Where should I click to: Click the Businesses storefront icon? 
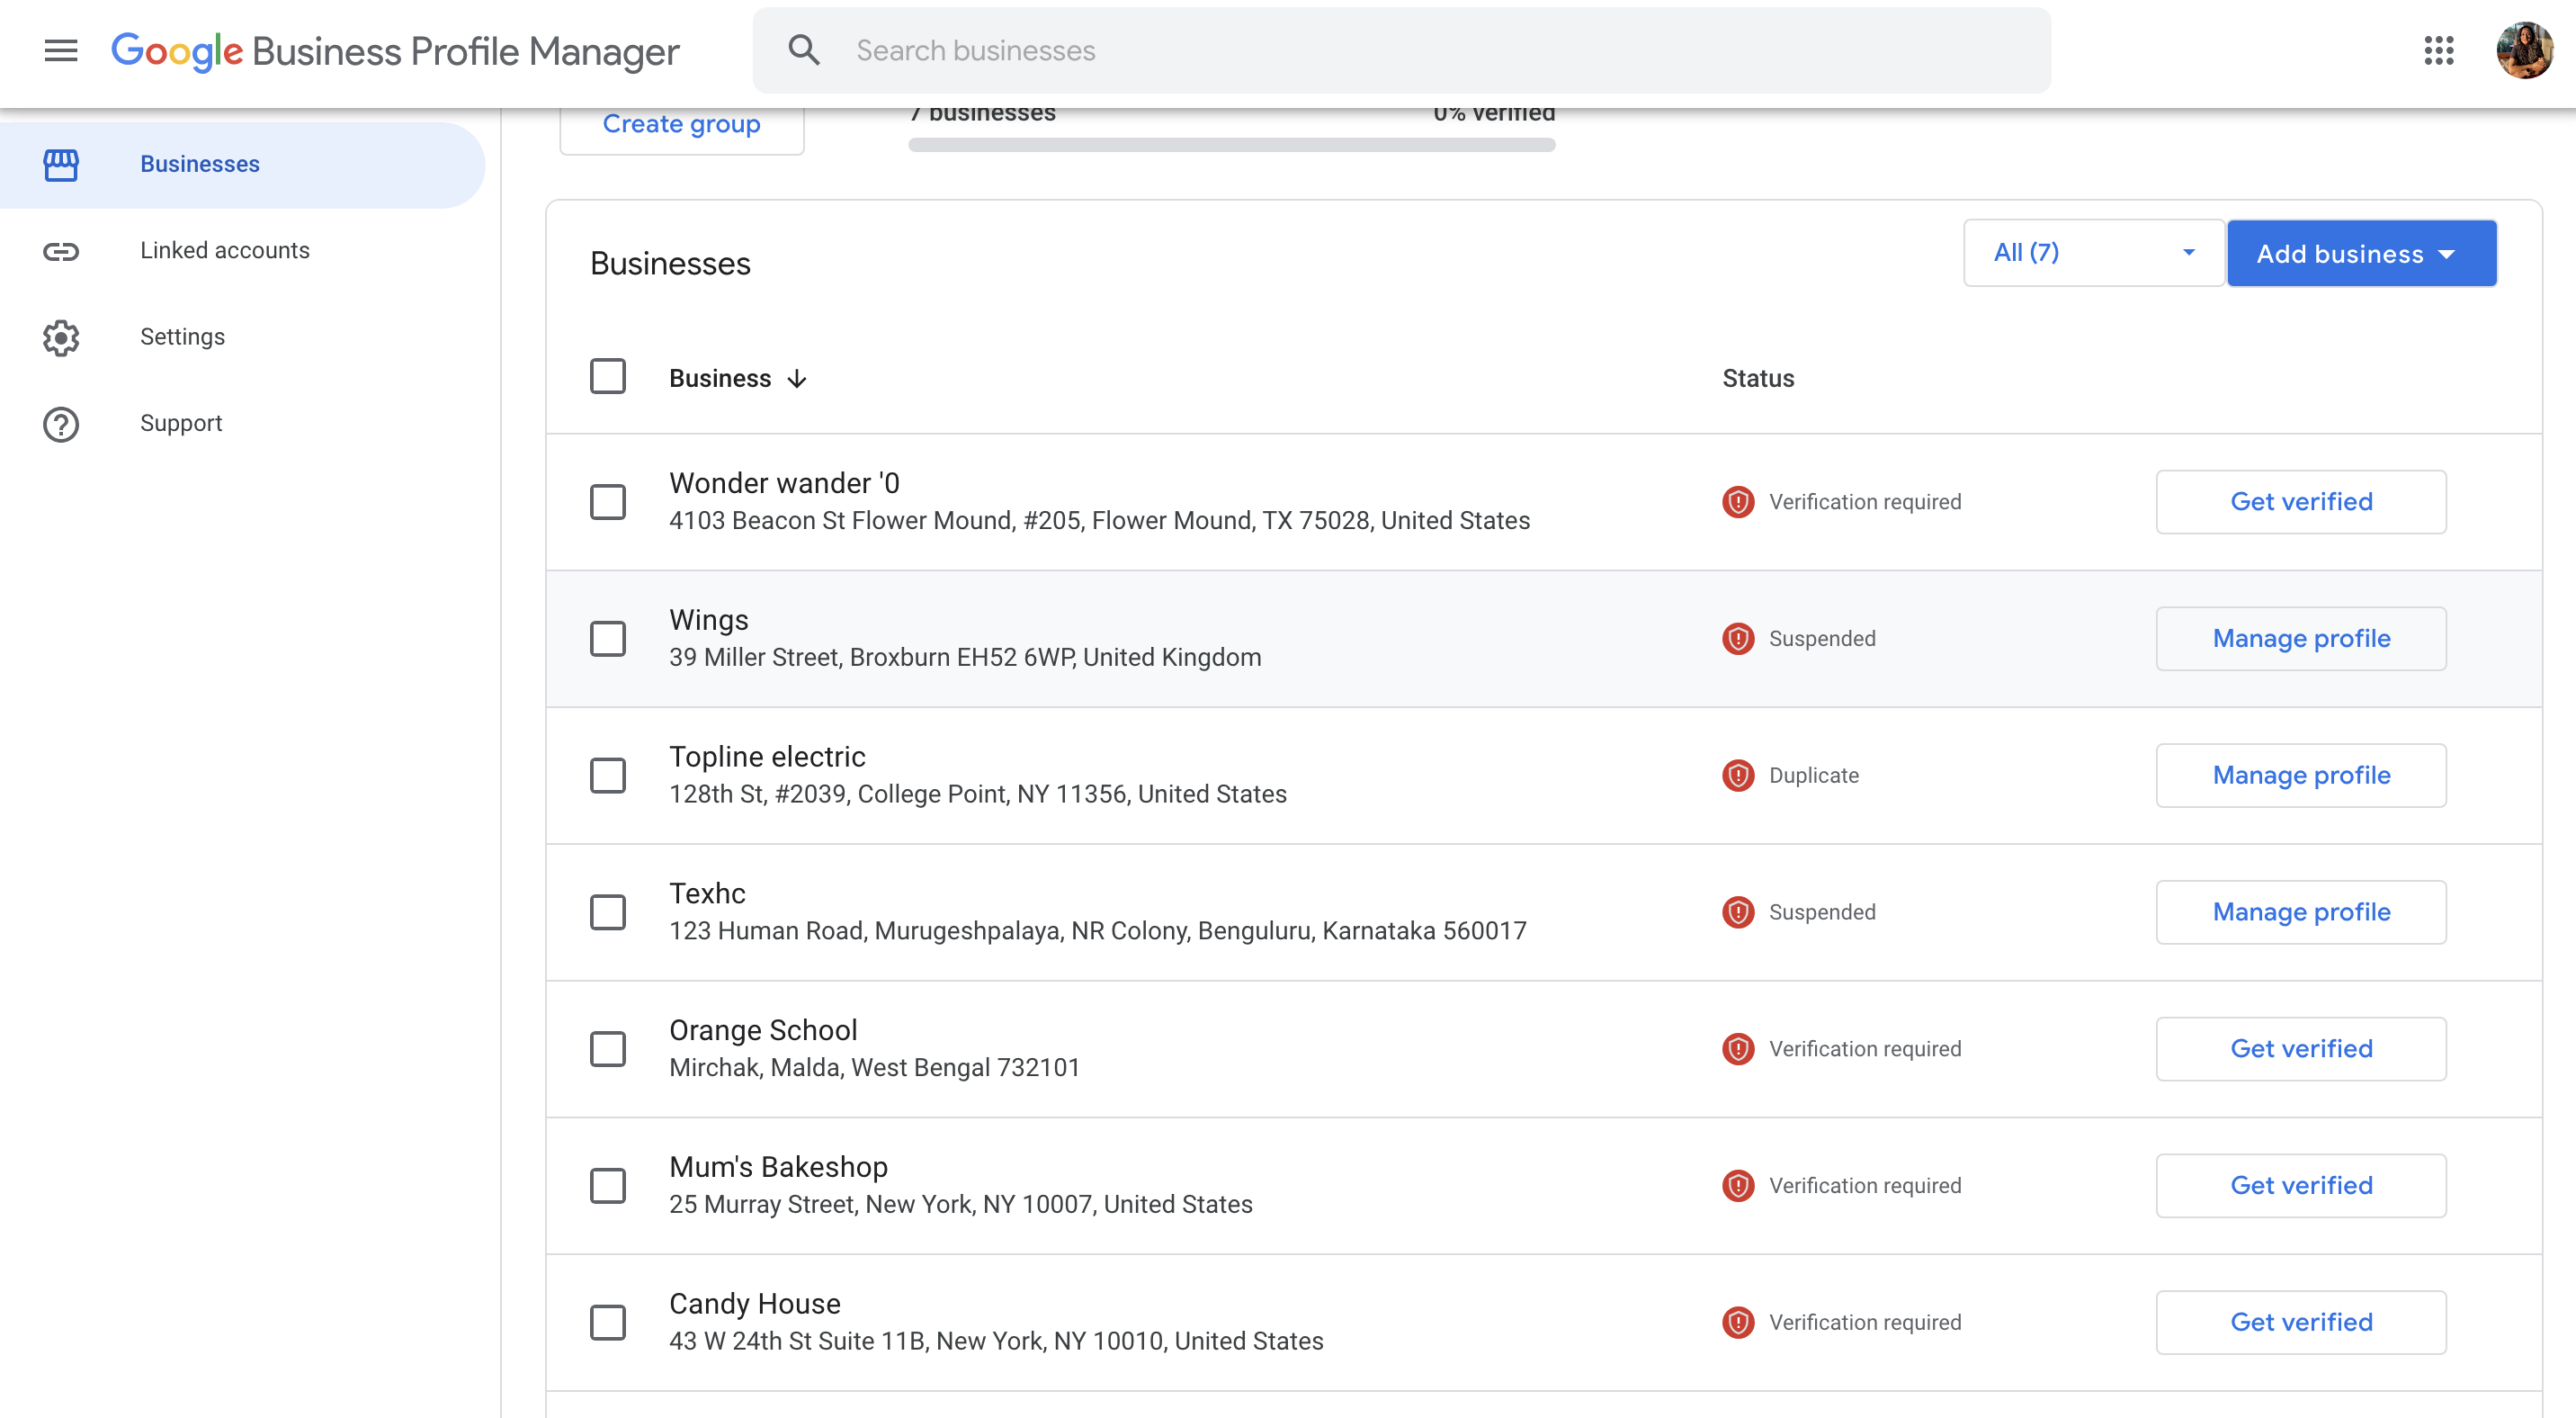pos(61,165)
